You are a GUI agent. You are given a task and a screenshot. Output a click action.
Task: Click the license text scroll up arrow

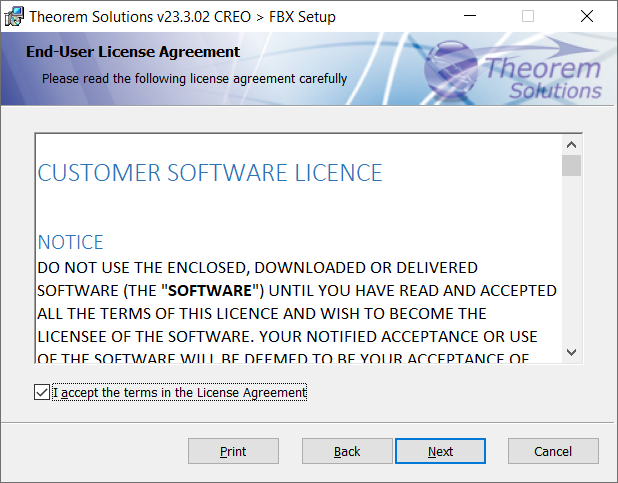pos(571,145)
